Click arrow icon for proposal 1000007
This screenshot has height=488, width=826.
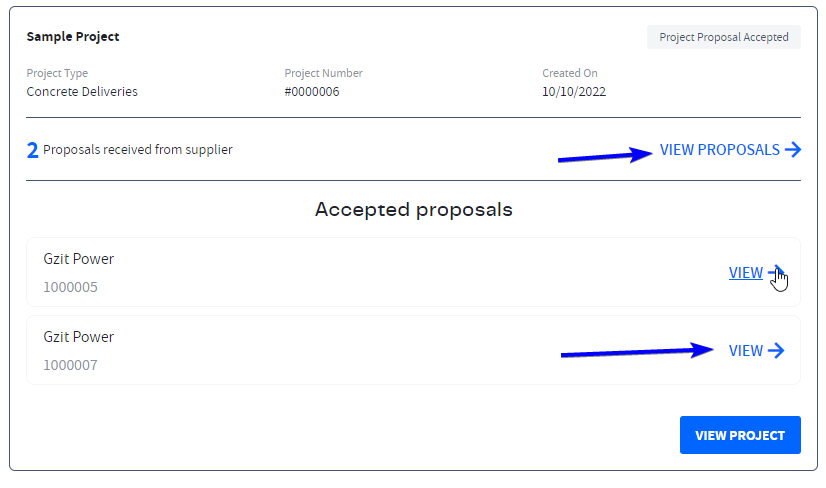[x=776, y=351]
